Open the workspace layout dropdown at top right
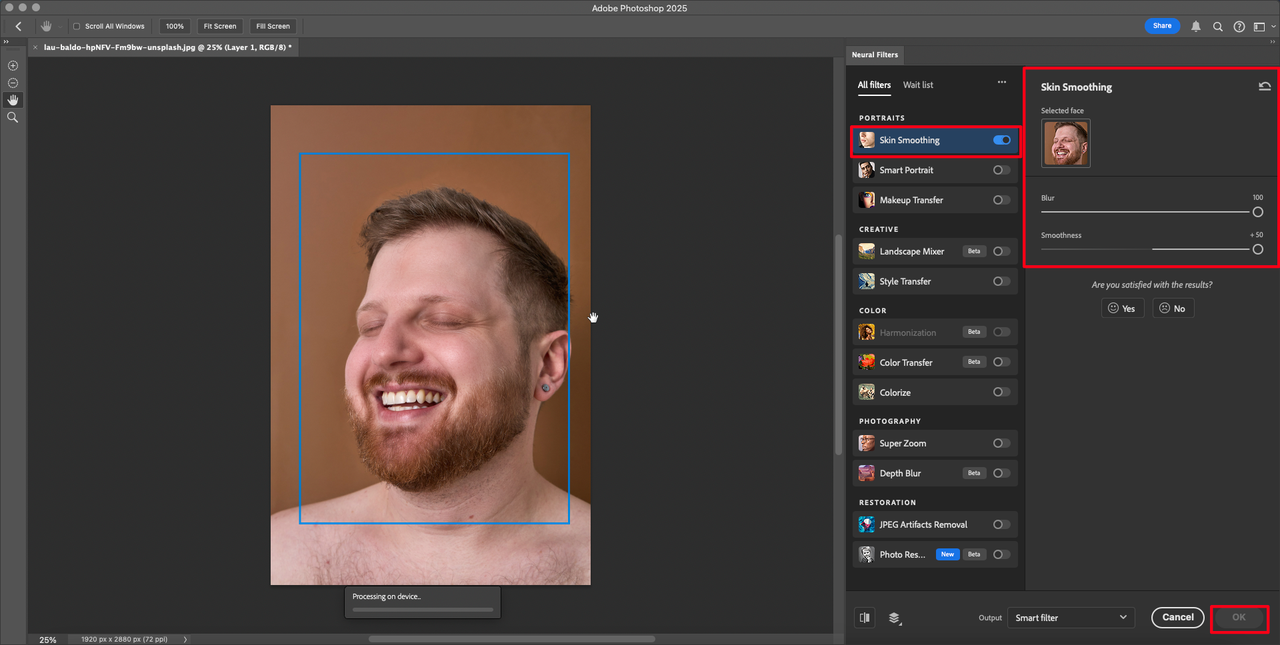Image resolution: width=1280 pixels, height=645 pixels. coord(1262,27)
